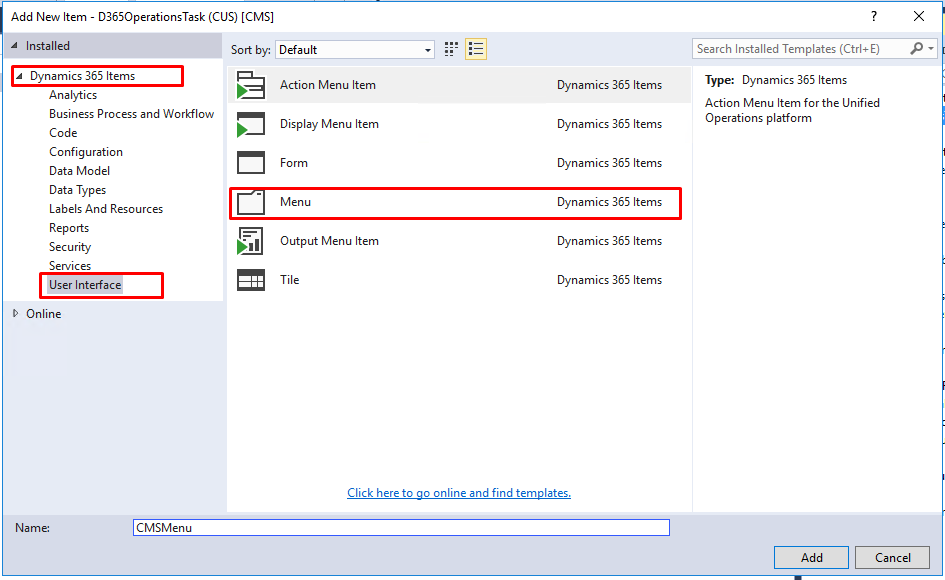Select Labels And Resources category
945x580 pixels.
pos(106,209)
